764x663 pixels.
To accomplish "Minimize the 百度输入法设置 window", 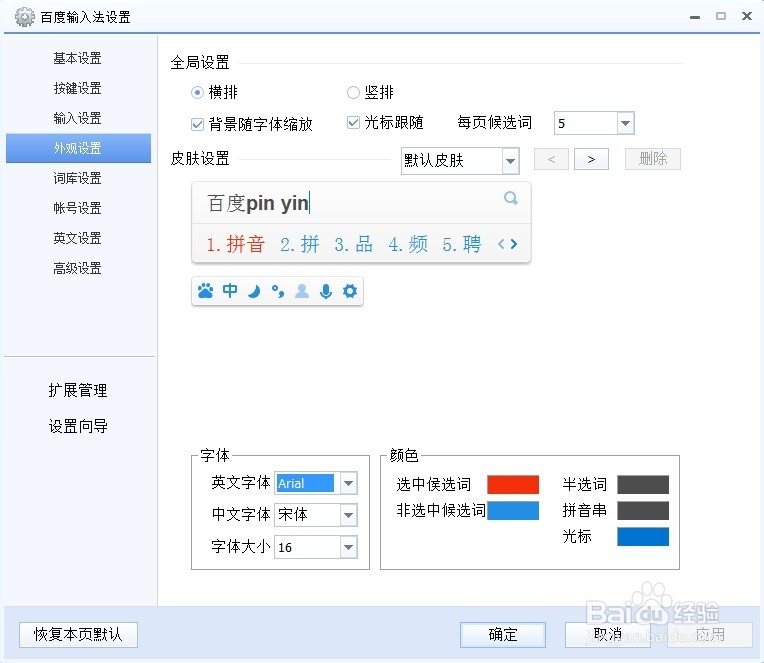I will pyautogui.click(x=695, y=17).
